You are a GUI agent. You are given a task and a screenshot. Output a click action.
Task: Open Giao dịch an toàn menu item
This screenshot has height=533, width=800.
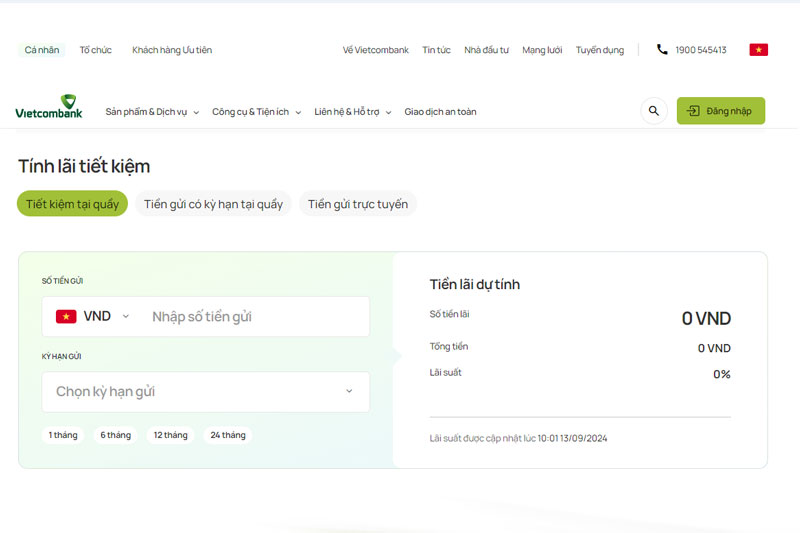[440, 112]
